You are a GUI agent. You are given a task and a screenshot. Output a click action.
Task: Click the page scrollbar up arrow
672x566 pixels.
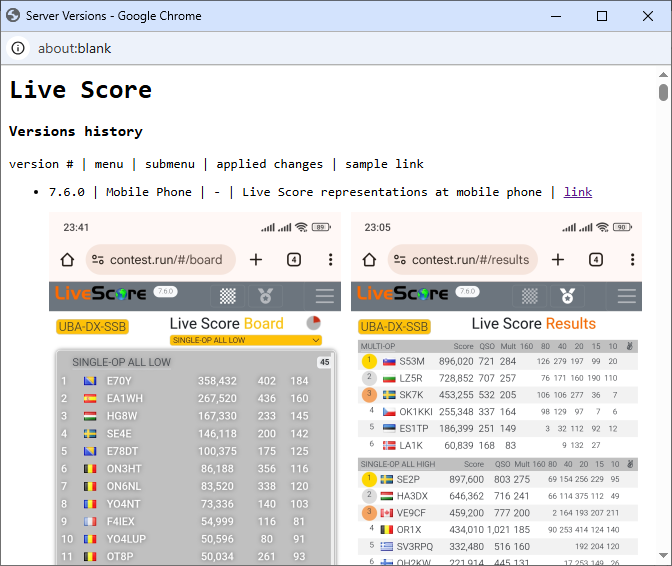pyautogui.click(x=663, y=75)
